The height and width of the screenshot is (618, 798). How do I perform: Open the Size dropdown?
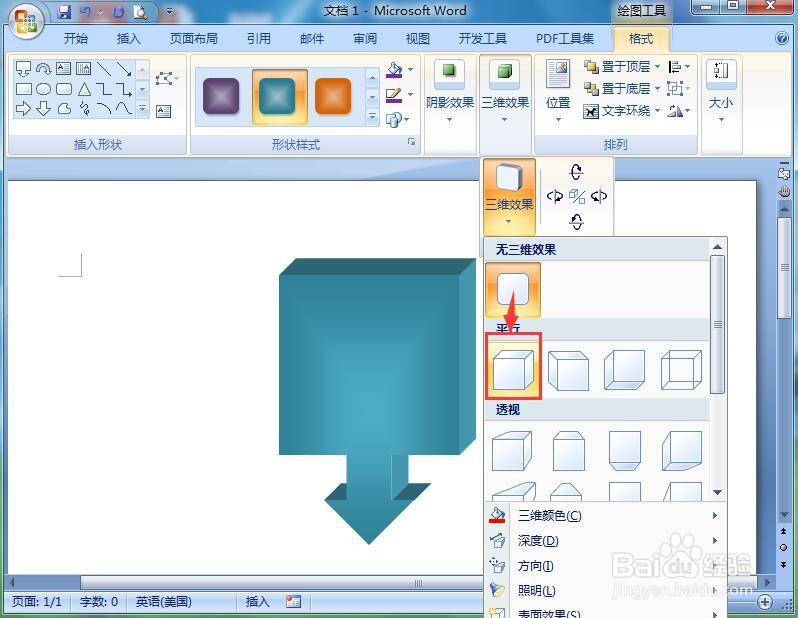click(x=721, y=92)
